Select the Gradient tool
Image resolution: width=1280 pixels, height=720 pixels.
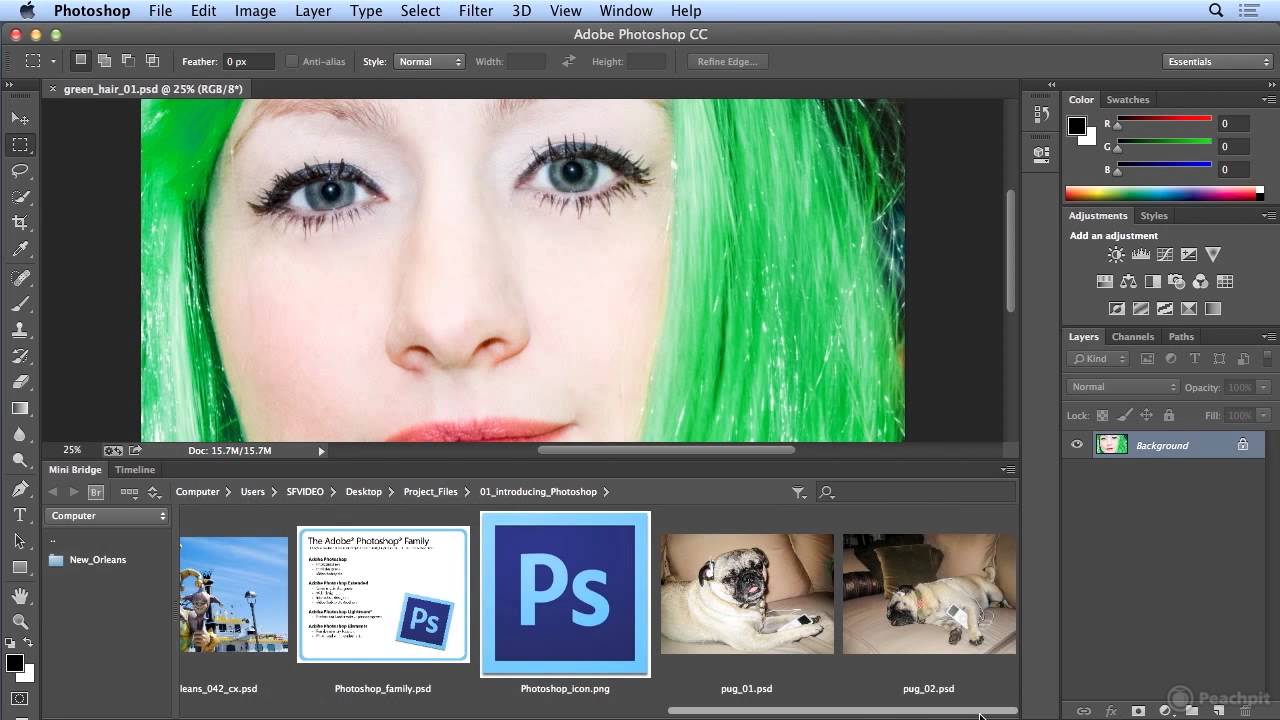pyautogui.click(x=19, y=408)
